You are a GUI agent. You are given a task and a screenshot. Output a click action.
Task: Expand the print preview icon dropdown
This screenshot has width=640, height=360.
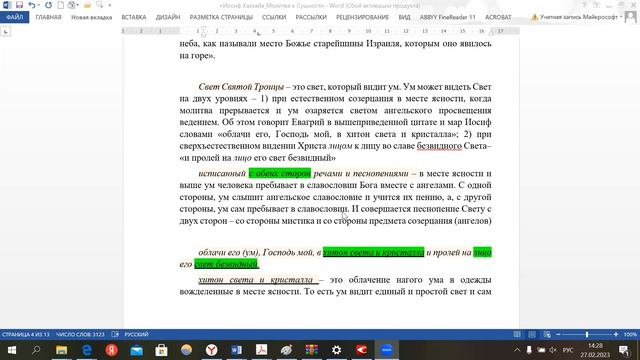click(x=78, y=5)
